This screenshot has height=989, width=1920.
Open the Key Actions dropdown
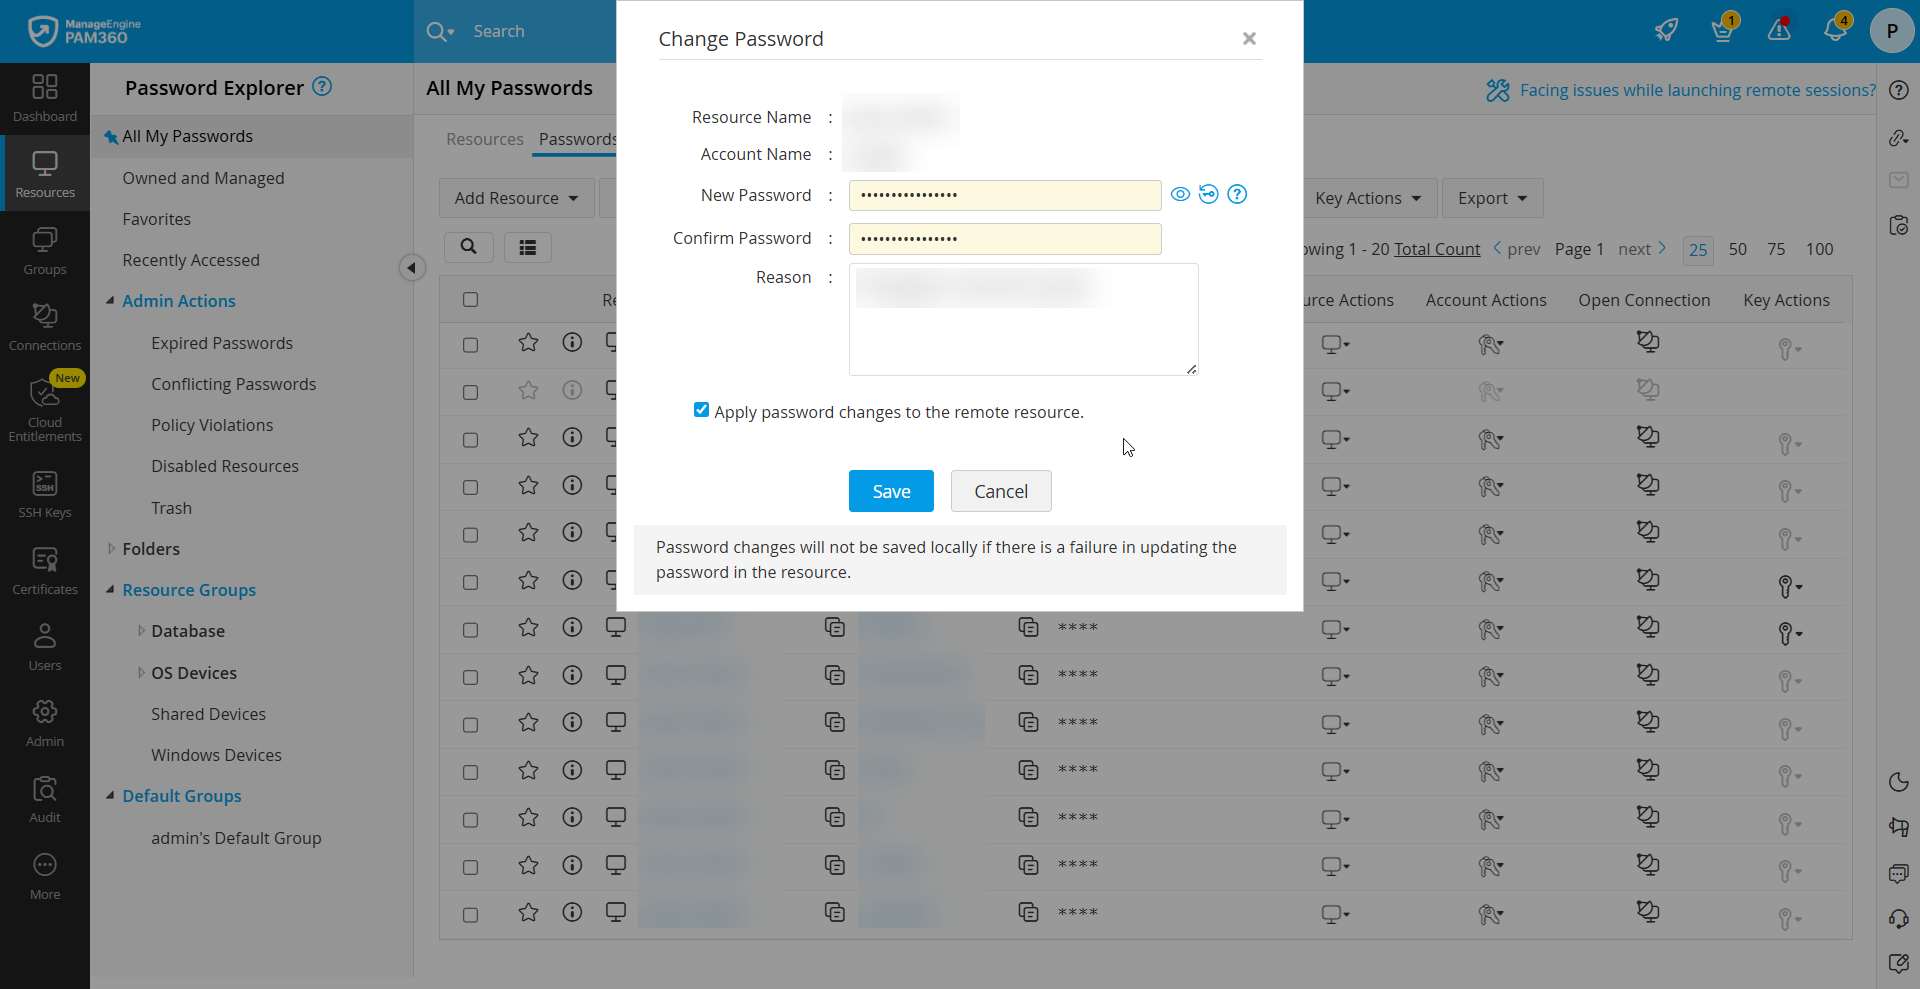pyautogui.click(x=1369, y=198)
